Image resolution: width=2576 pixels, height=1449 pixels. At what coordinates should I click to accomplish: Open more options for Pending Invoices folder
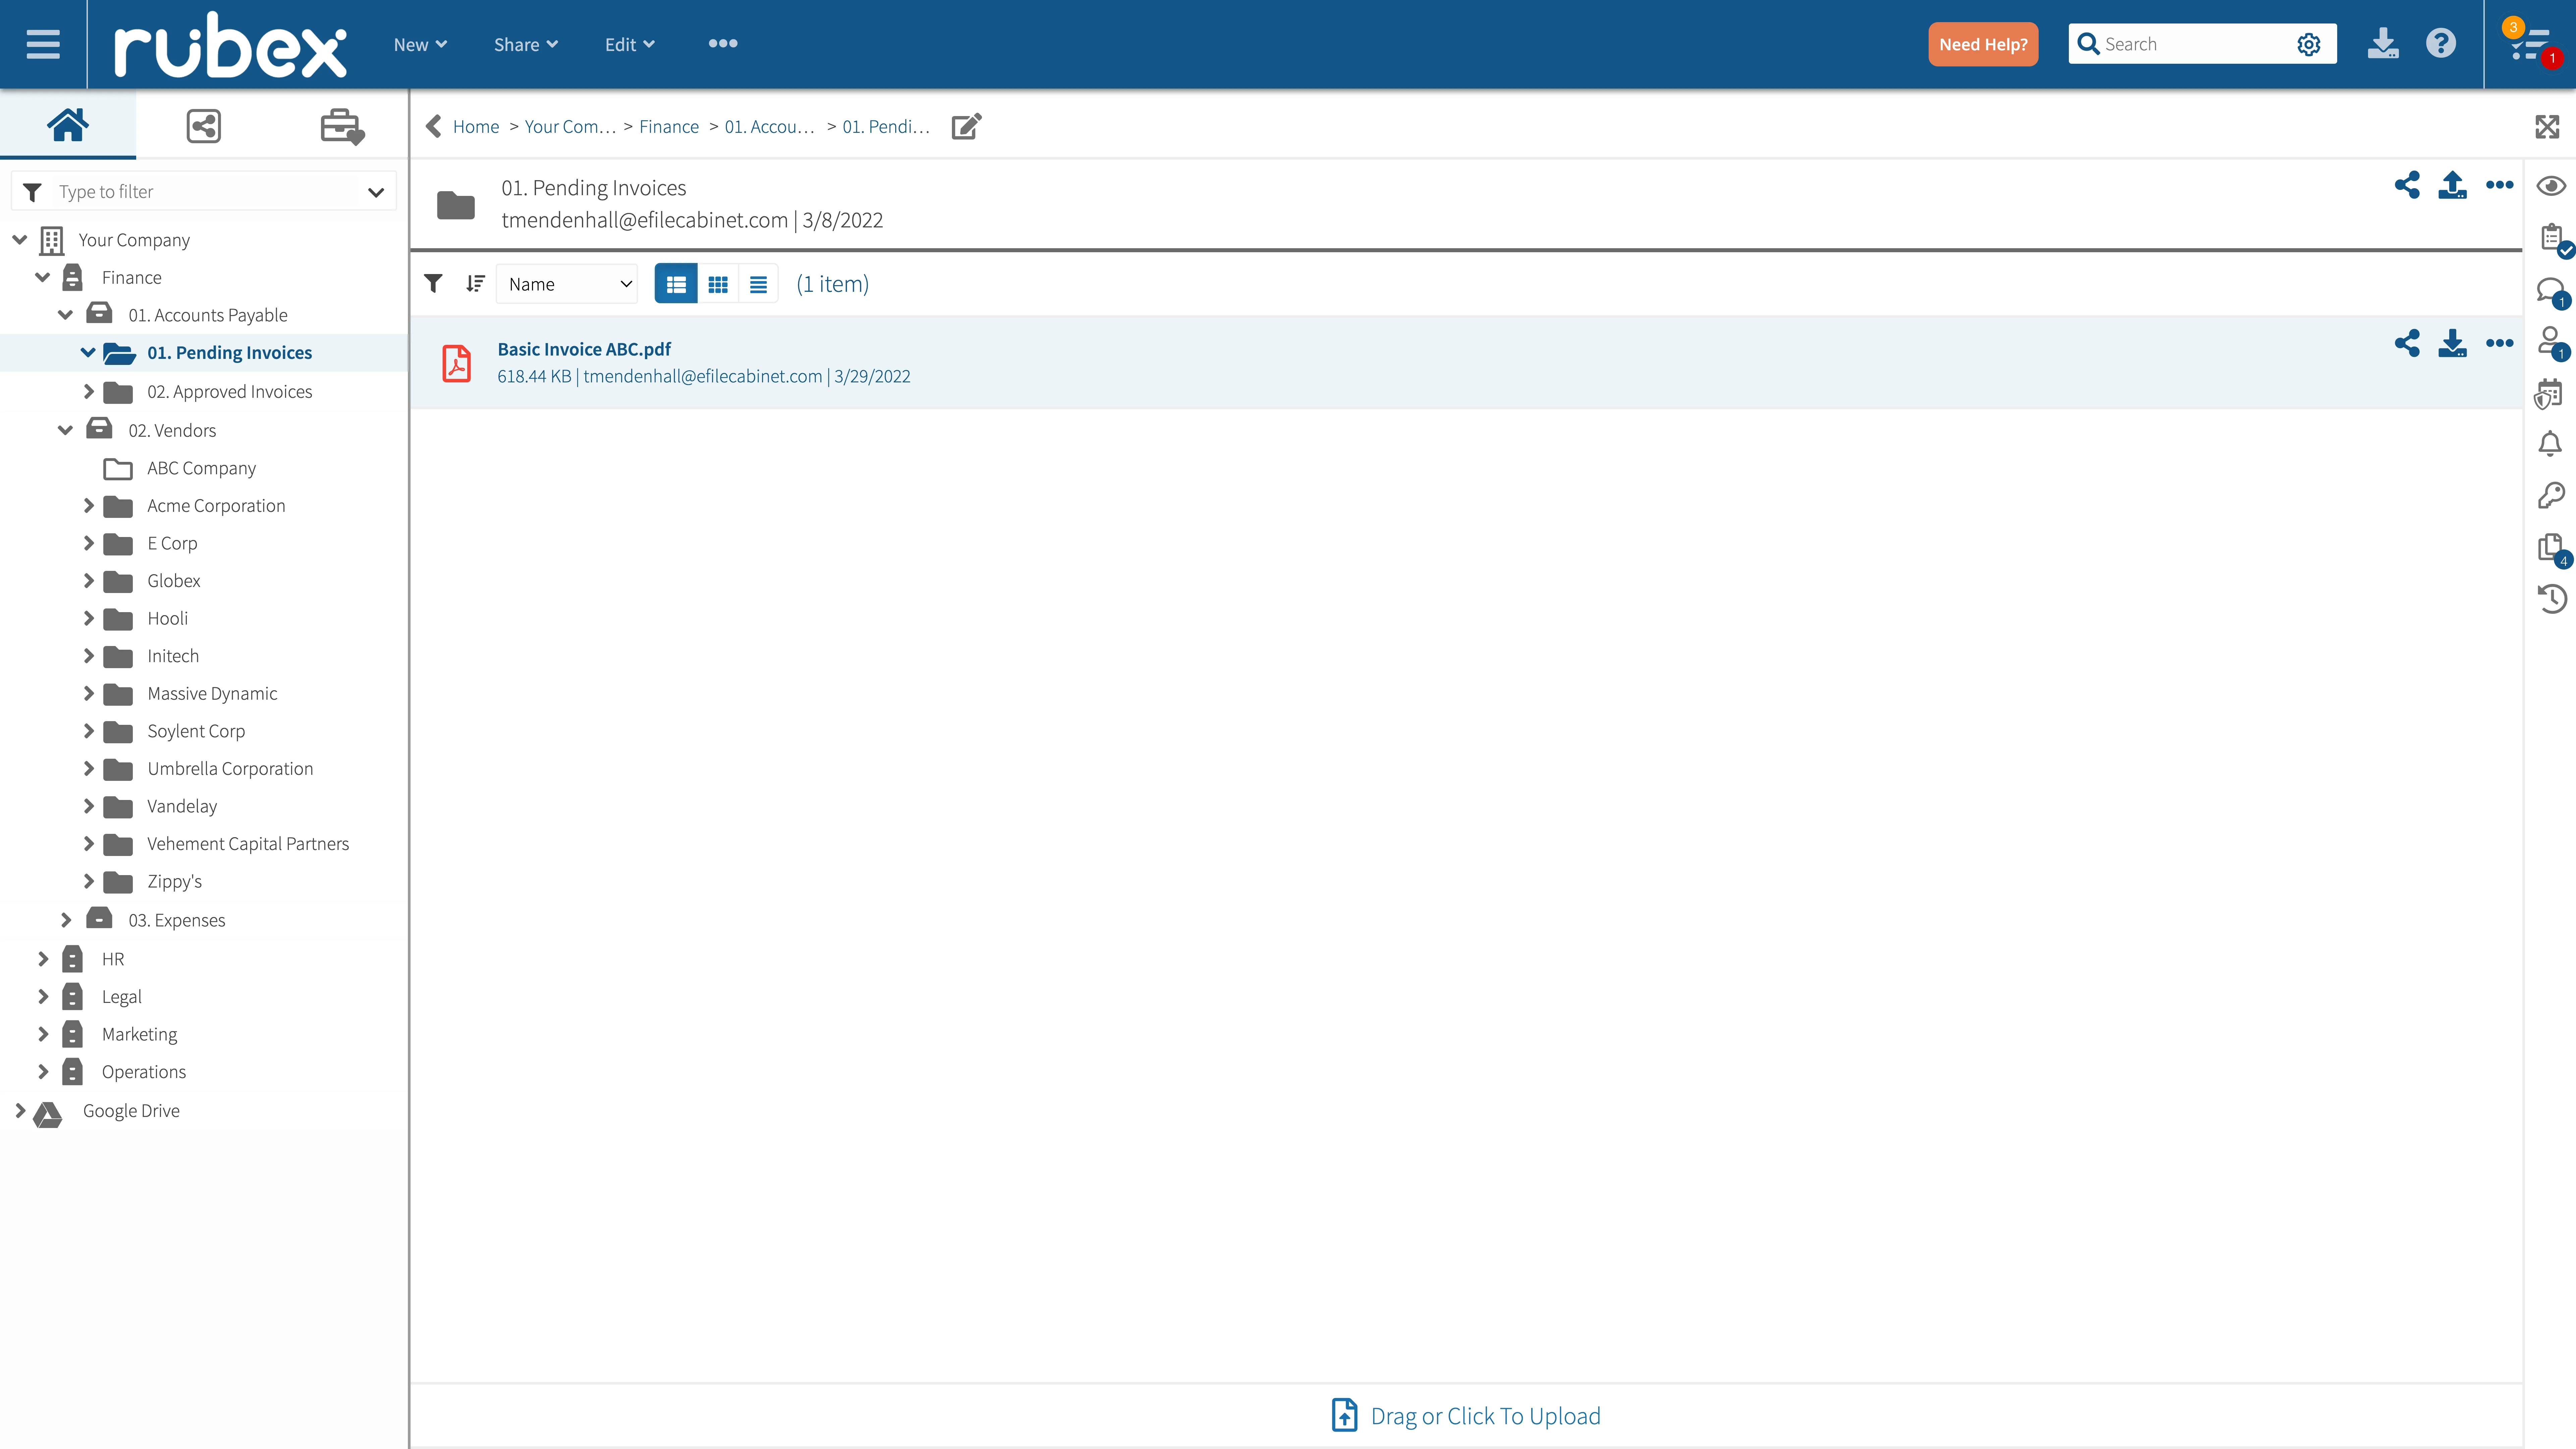click(x=2499, y=185)
